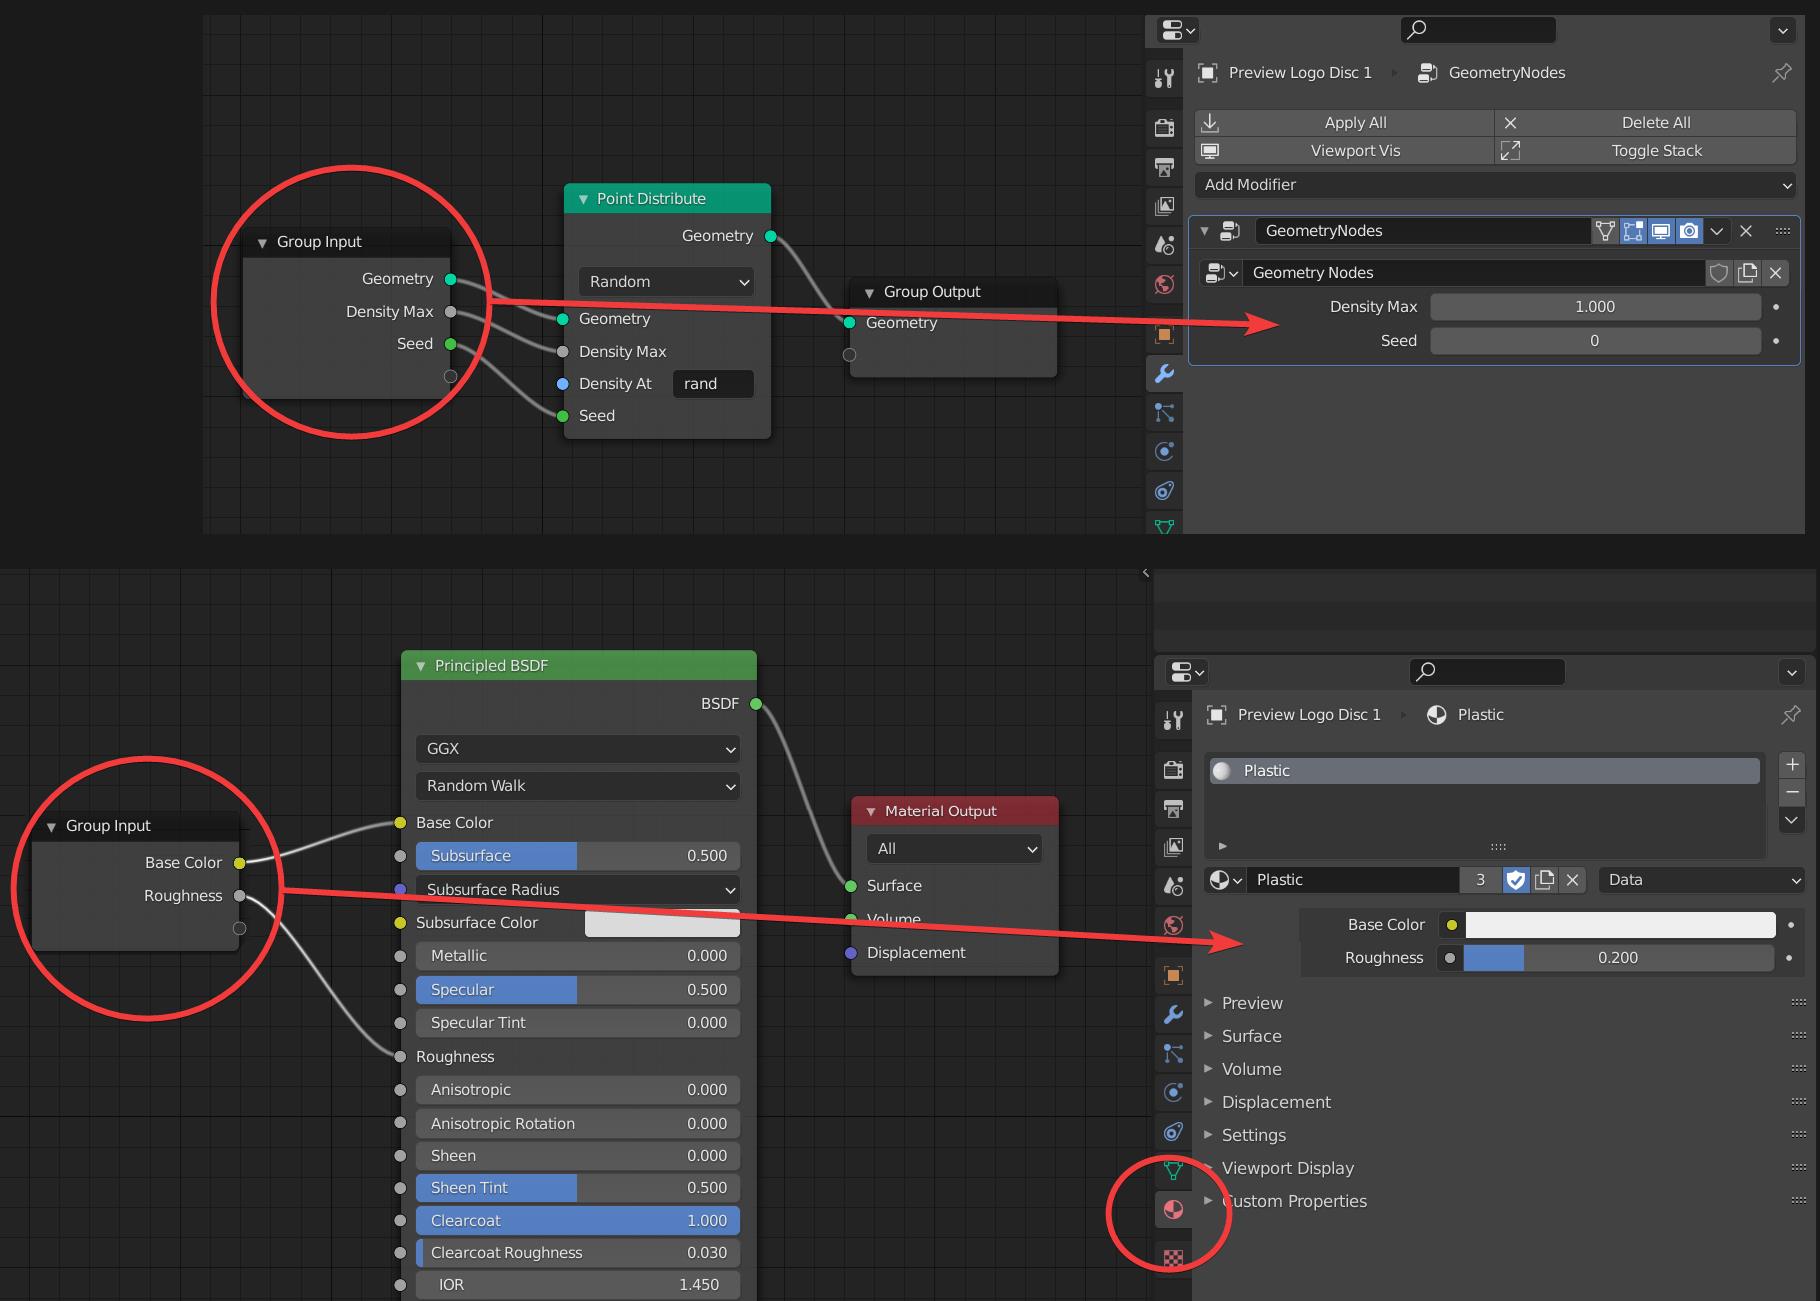This screenshot has width=1820, height=1301.
Task: Open the Random distribution method dropdown
Action: tap(666, 282)
